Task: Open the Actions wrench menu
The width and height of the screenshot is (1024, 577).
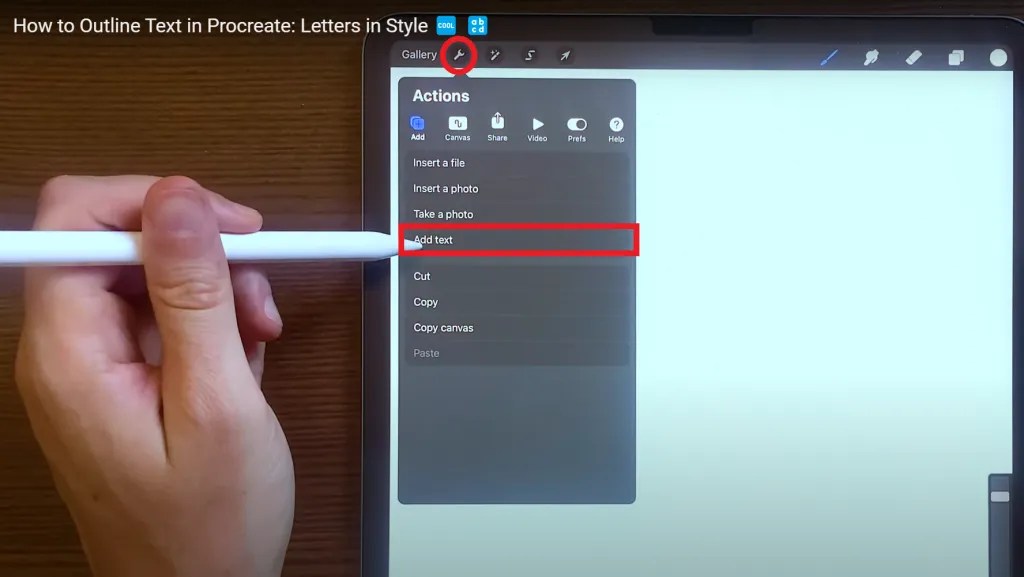Action: pos(459,56)
